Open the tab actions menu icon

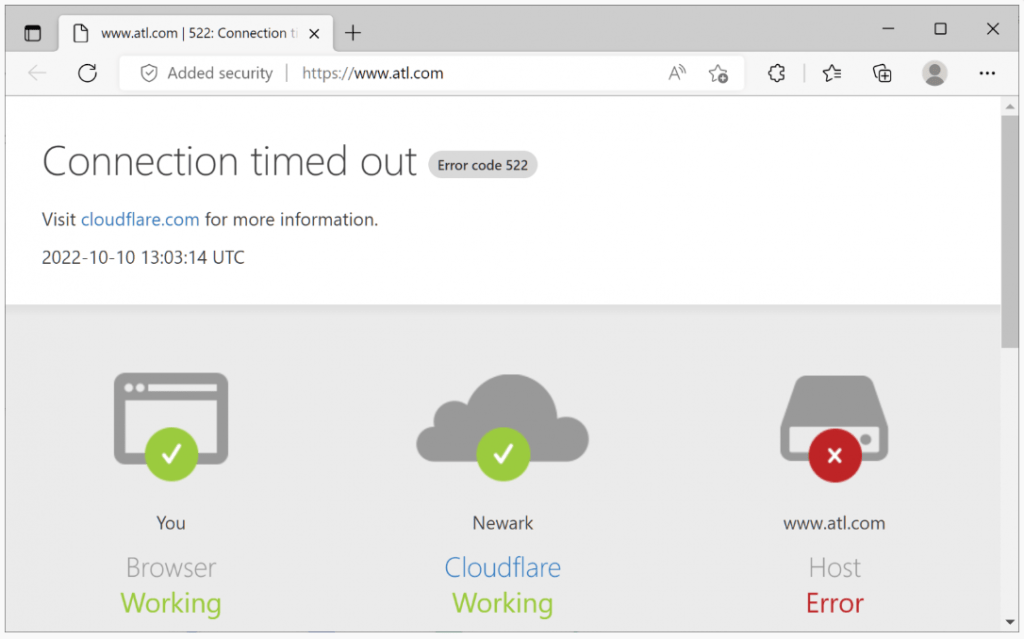[33, 33]
